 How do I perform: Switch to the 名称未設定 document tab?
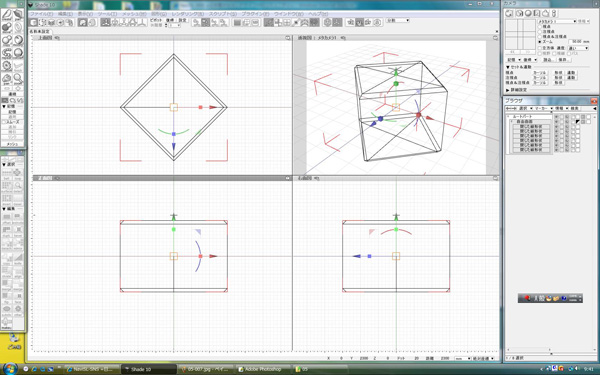pos(40,31)
